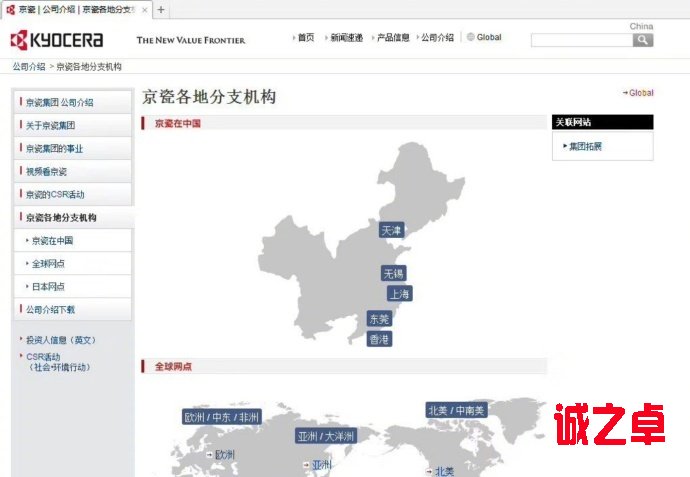Select 无锡 marker on China map

[393, 273]
